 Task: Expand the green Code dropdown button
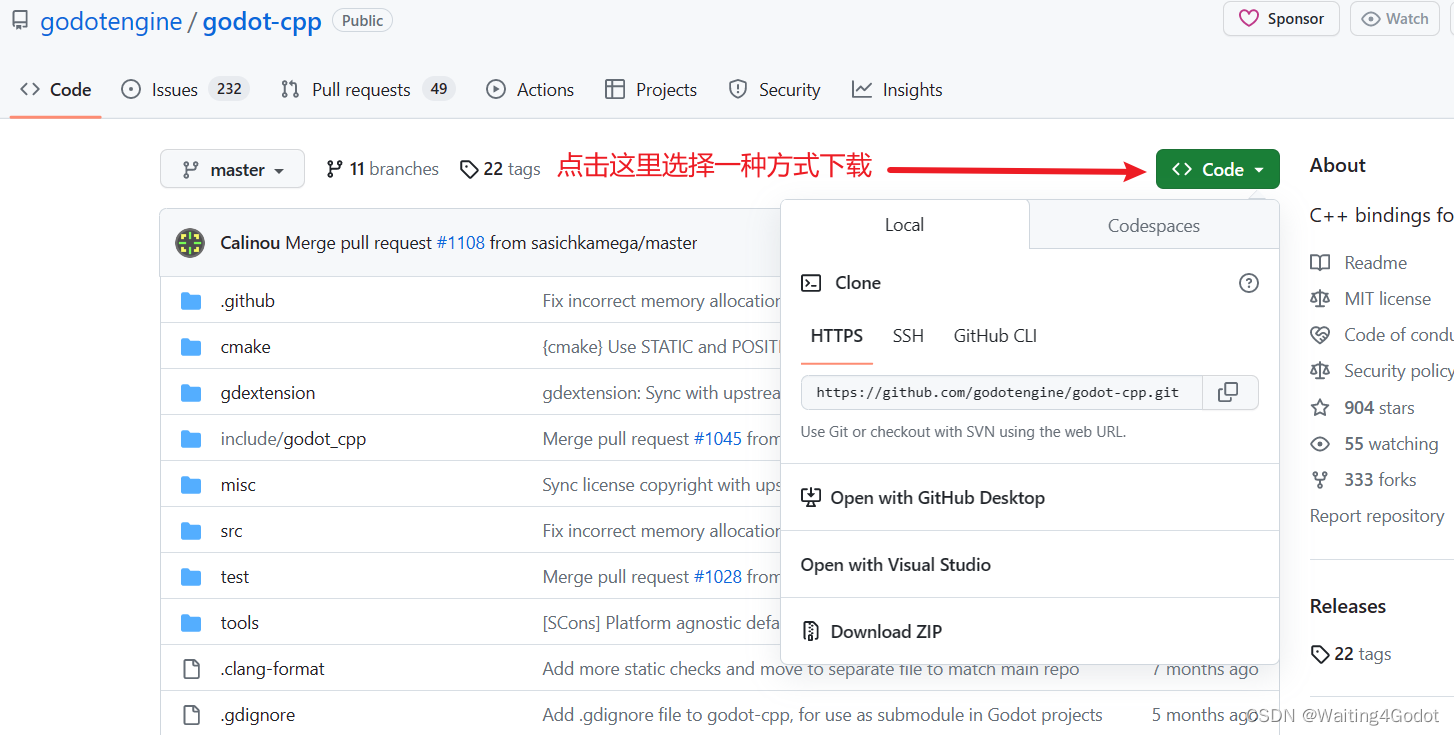tap(1217, 168)
